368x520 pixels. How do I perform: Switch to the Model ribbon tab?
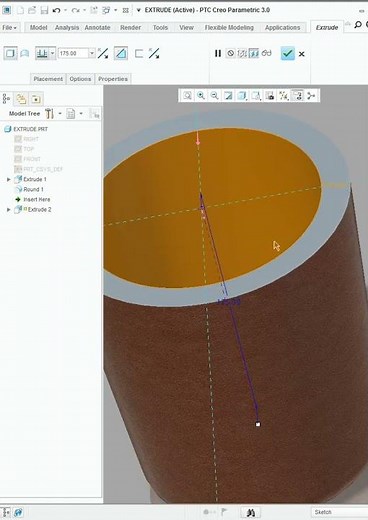[38, 28]
